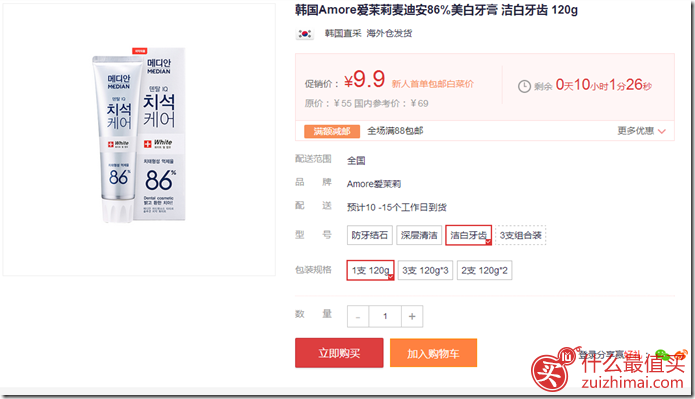Expand the 更多优惠 offers dropdown
This screenshot has width=695, height=399.
[641, 131]
